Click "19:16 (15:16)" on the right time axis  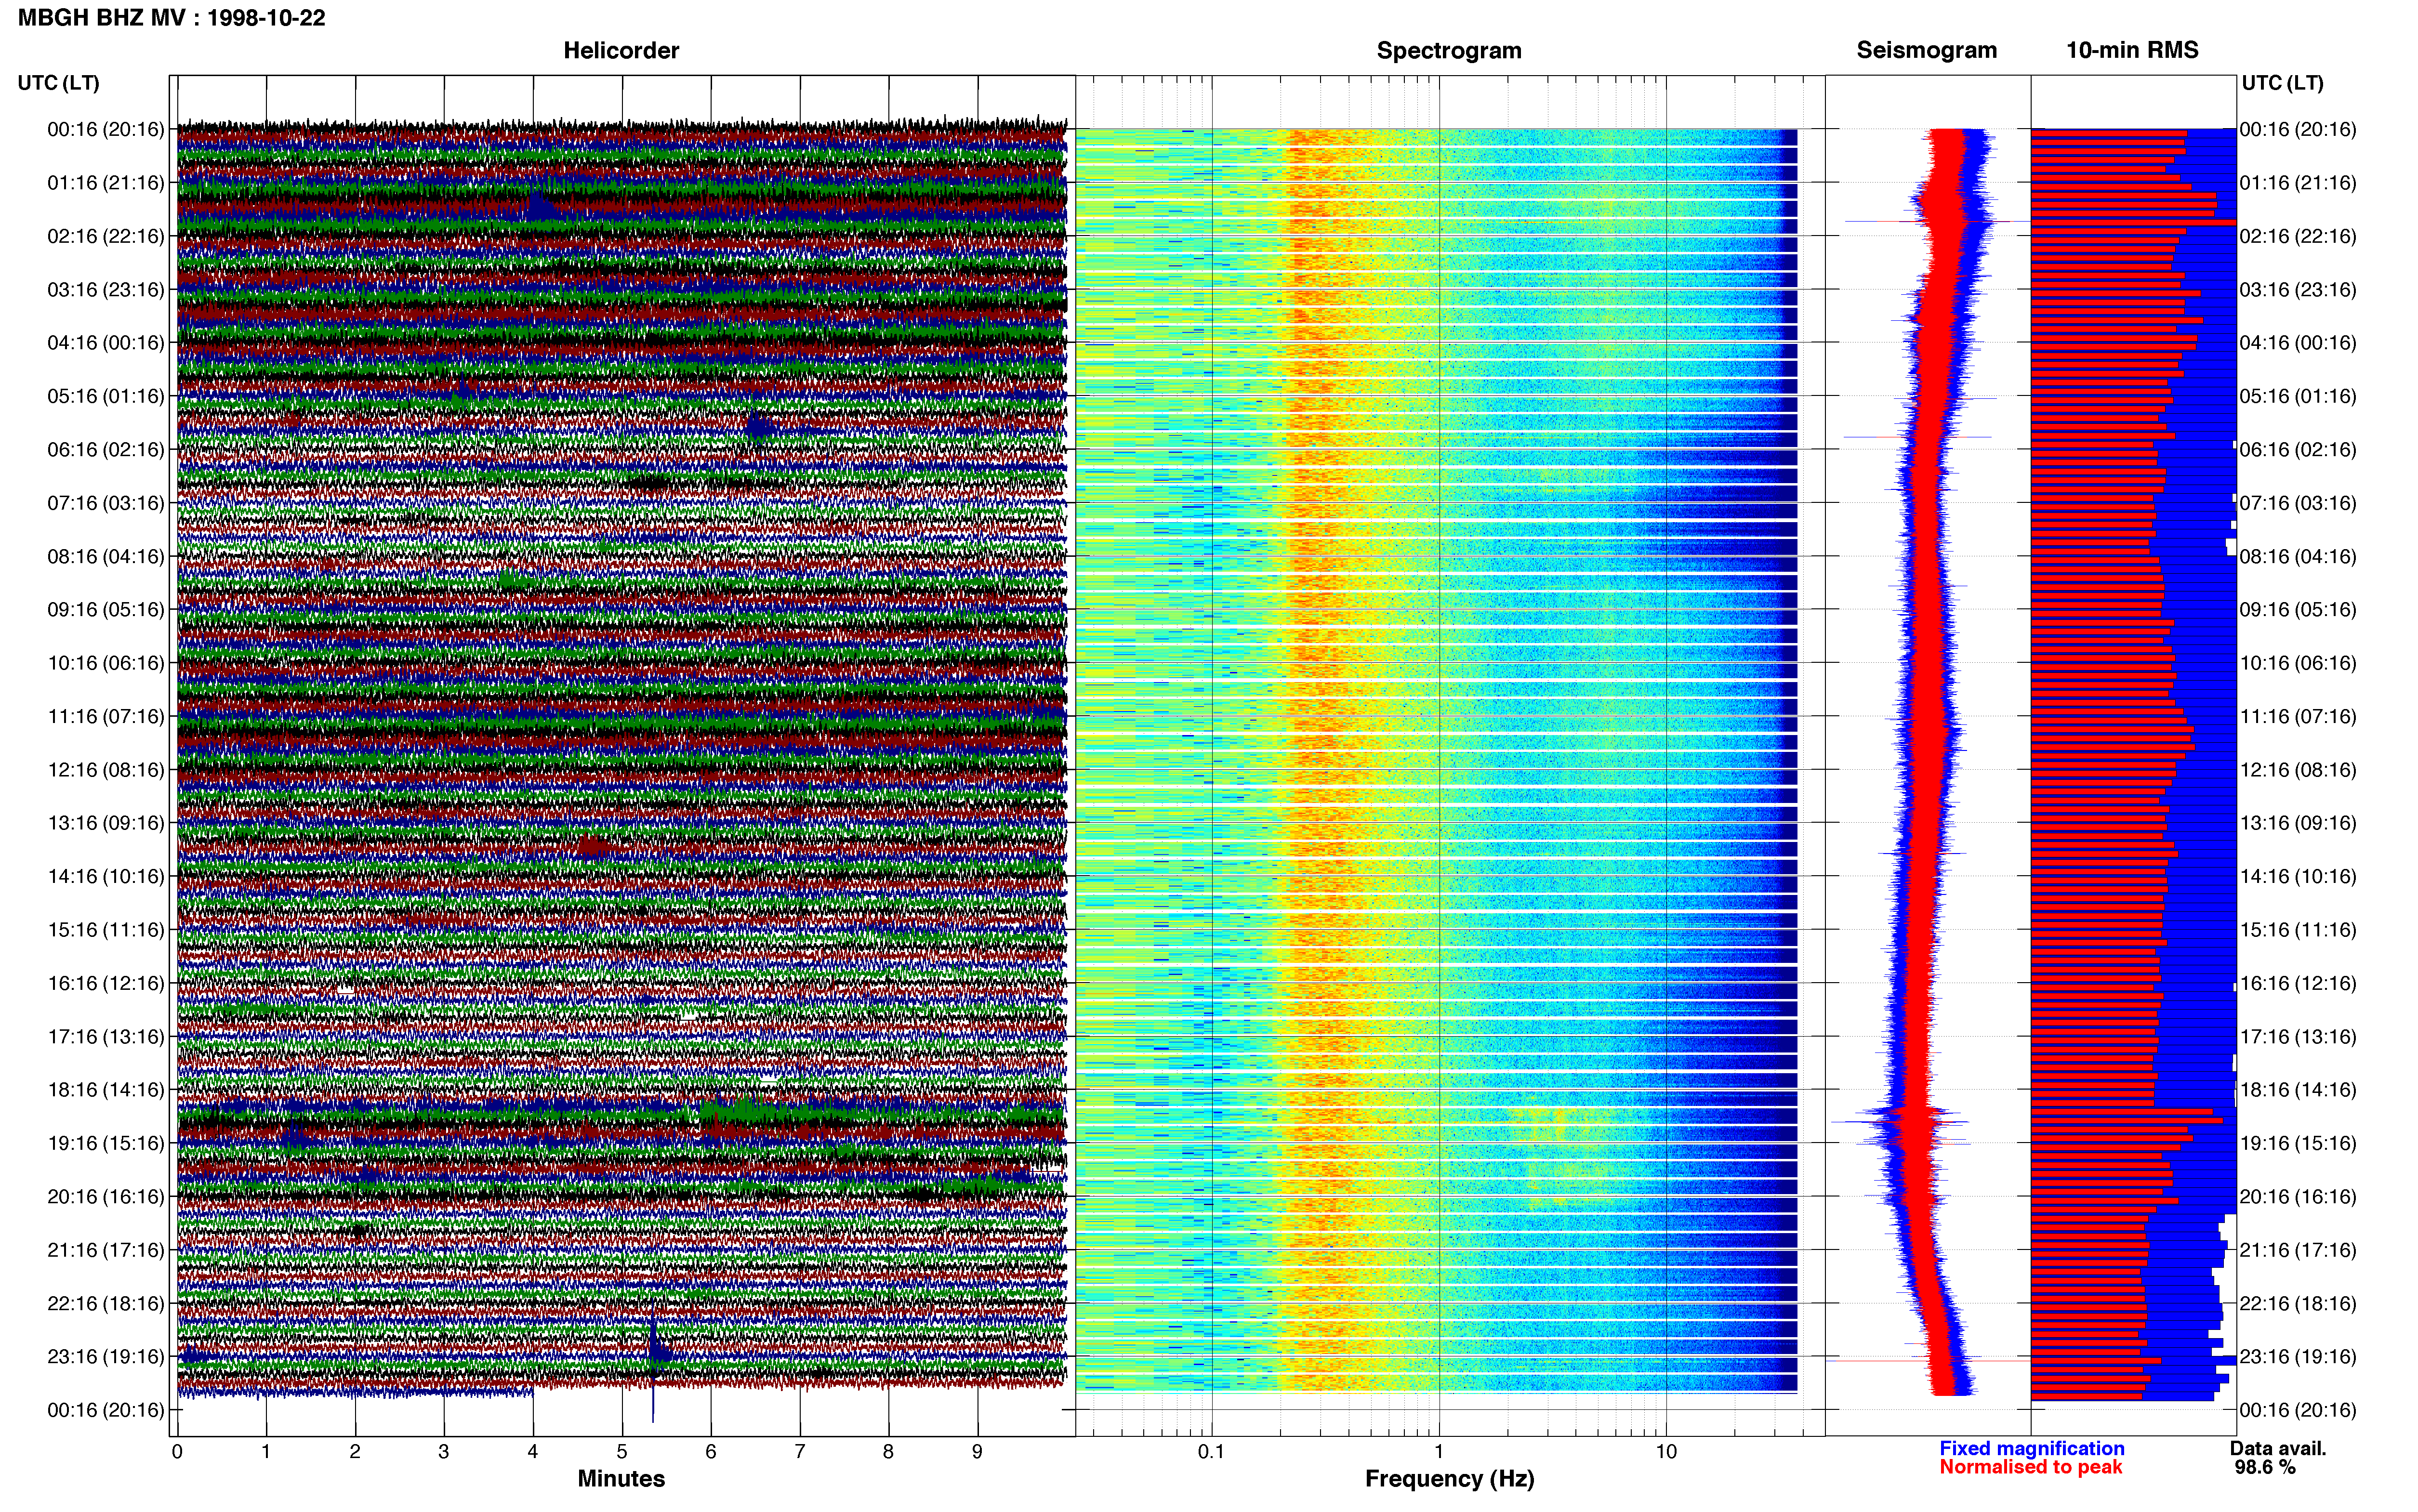(2298, 1143)
